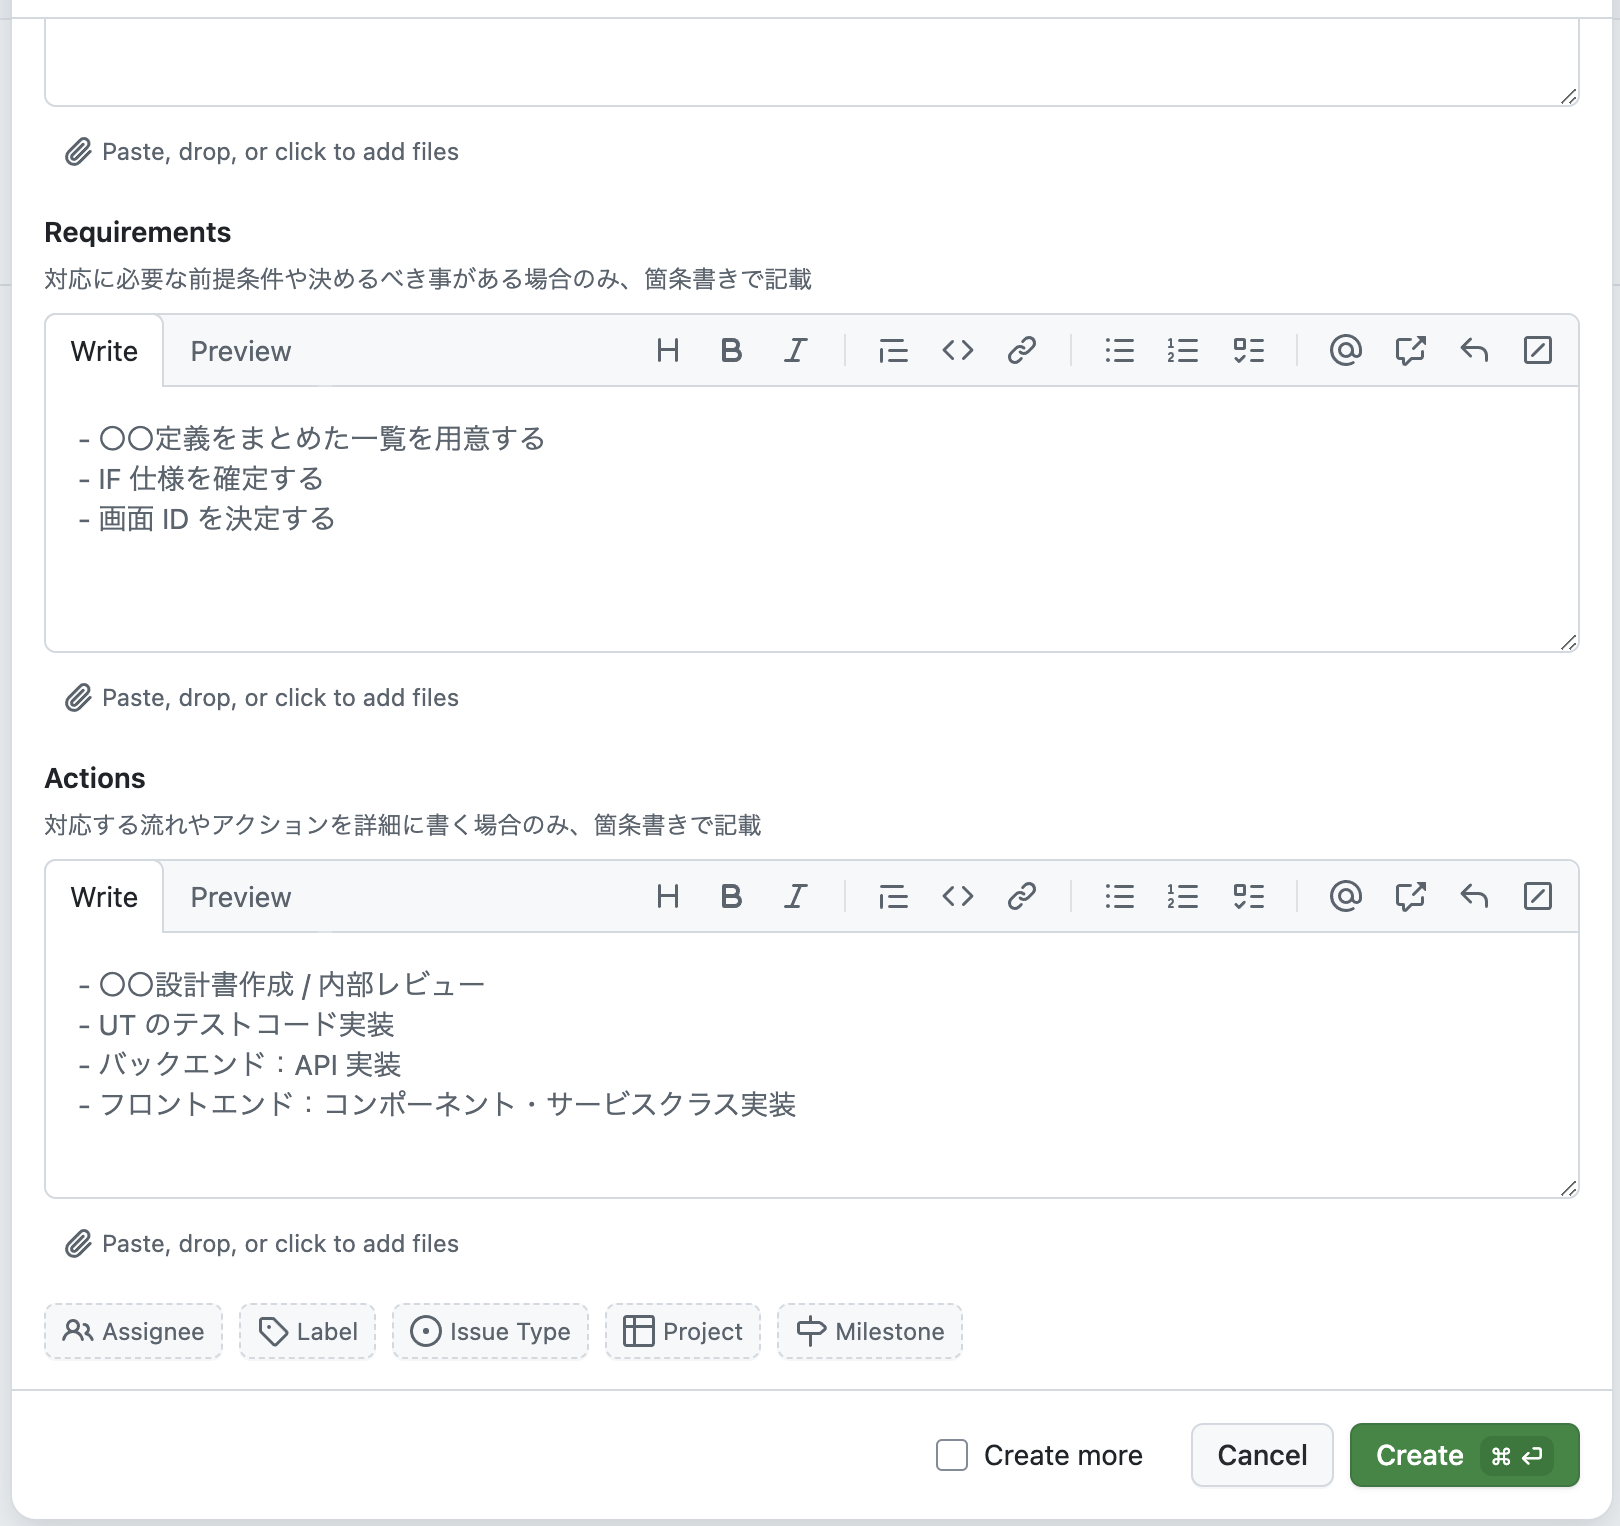Screen dimensions: 1620x1526
Task: Open the Label selector
Action: pyautogui.click(x=307, y=1331)
